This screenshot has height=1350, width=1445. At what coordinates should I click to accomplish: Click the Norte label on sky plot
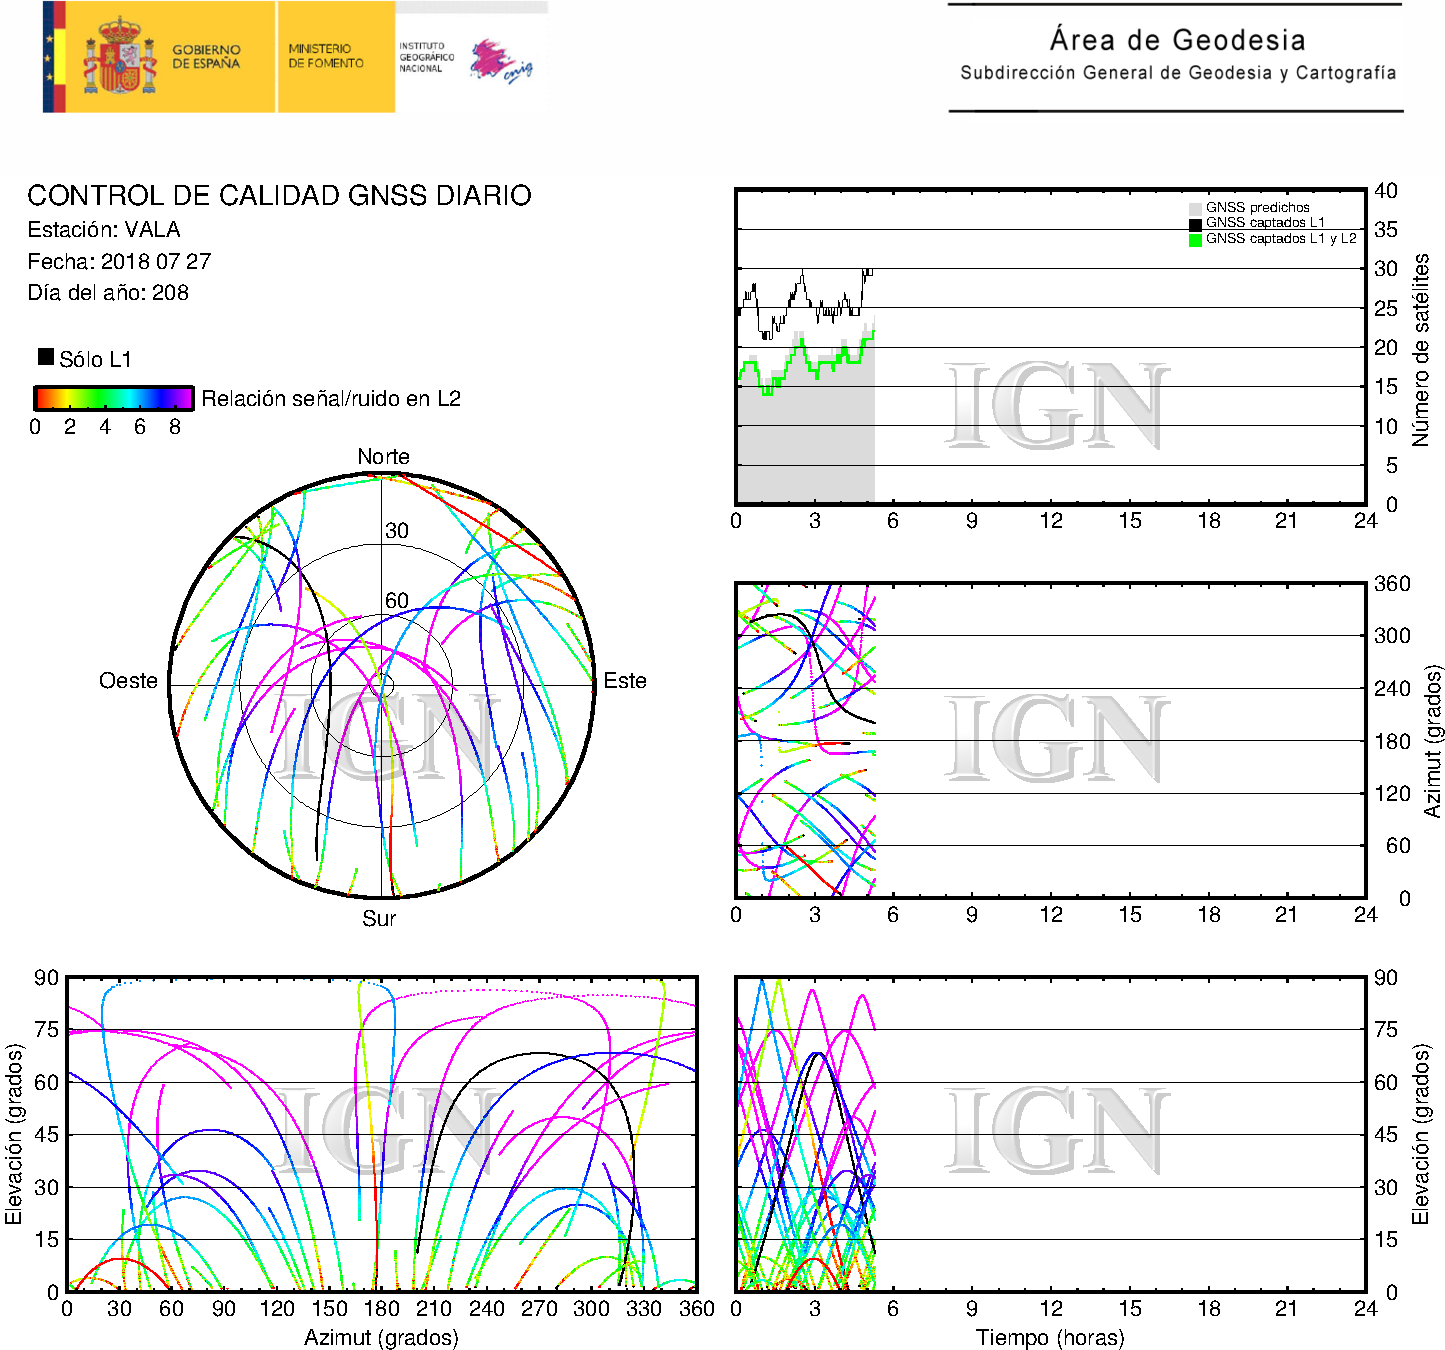383,457
